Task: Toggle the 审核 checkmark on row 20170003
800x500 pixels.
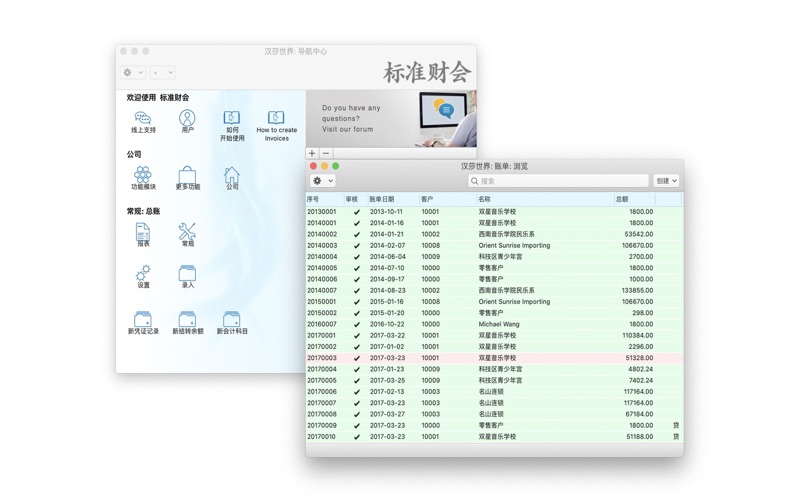Action: (356, 358)
